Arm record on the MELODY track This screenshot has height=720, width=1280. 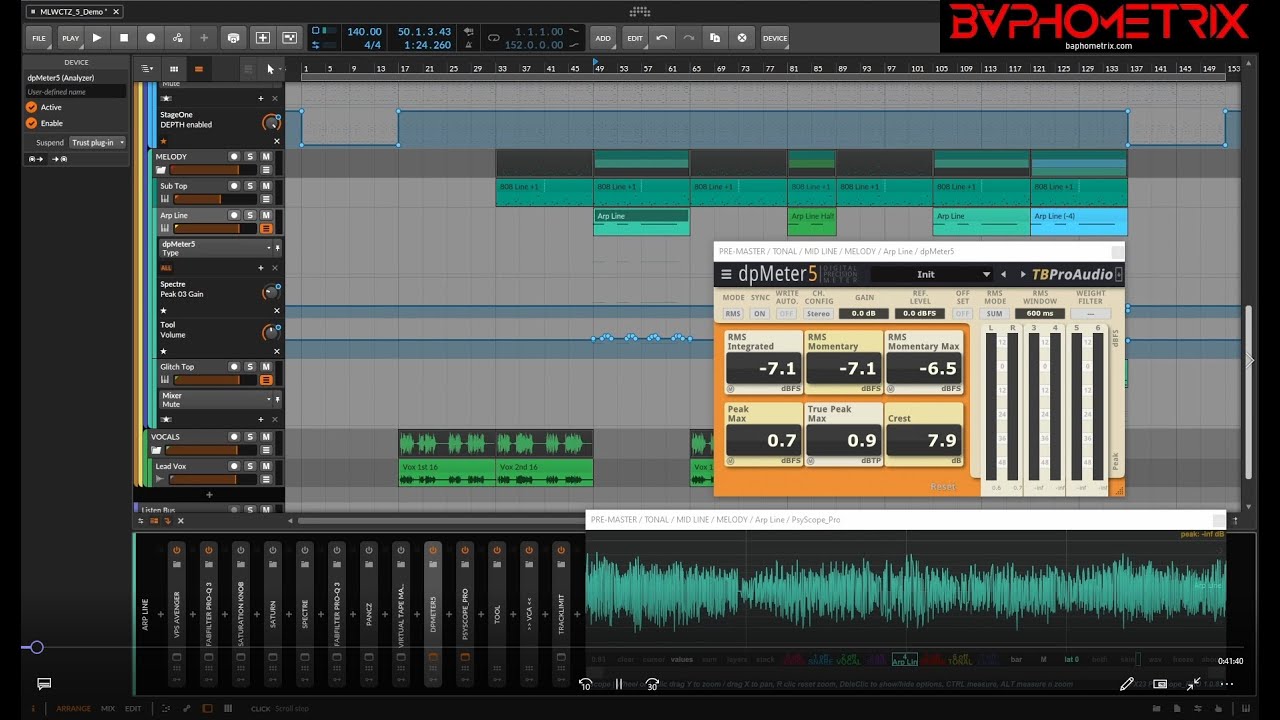click(x=234, y=157)
